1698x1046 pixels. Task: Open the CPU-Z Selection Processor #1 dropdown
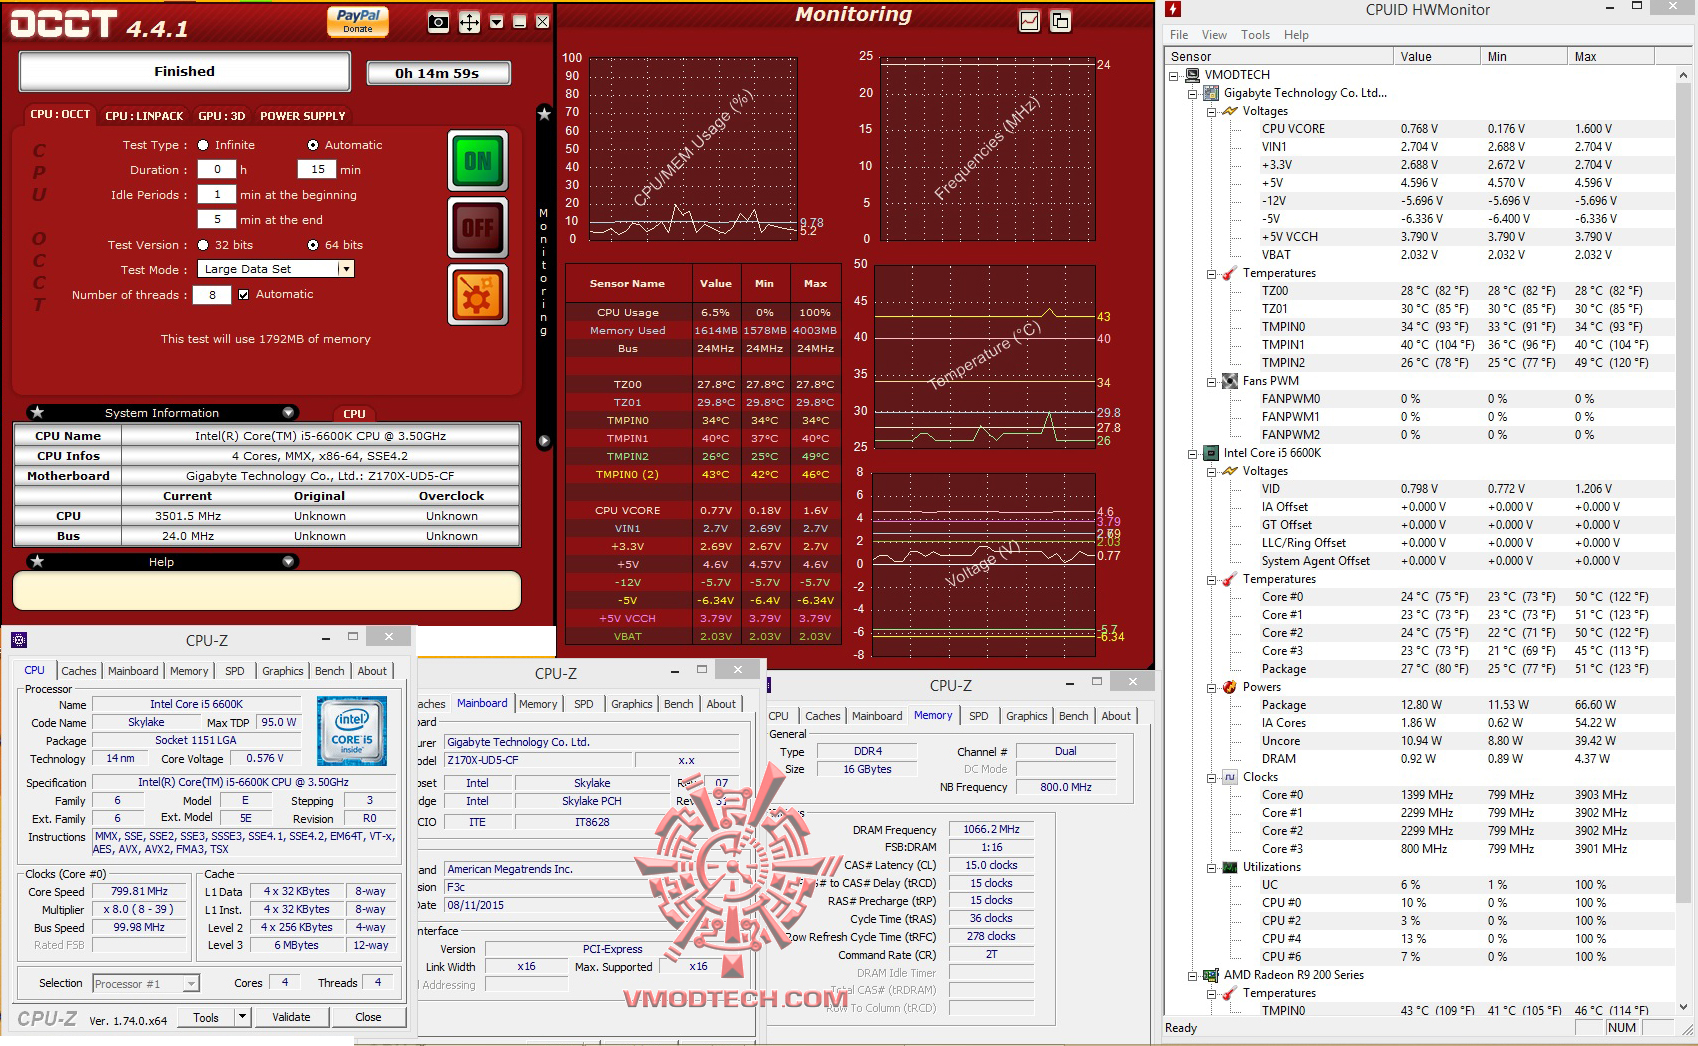pos(146,984)
